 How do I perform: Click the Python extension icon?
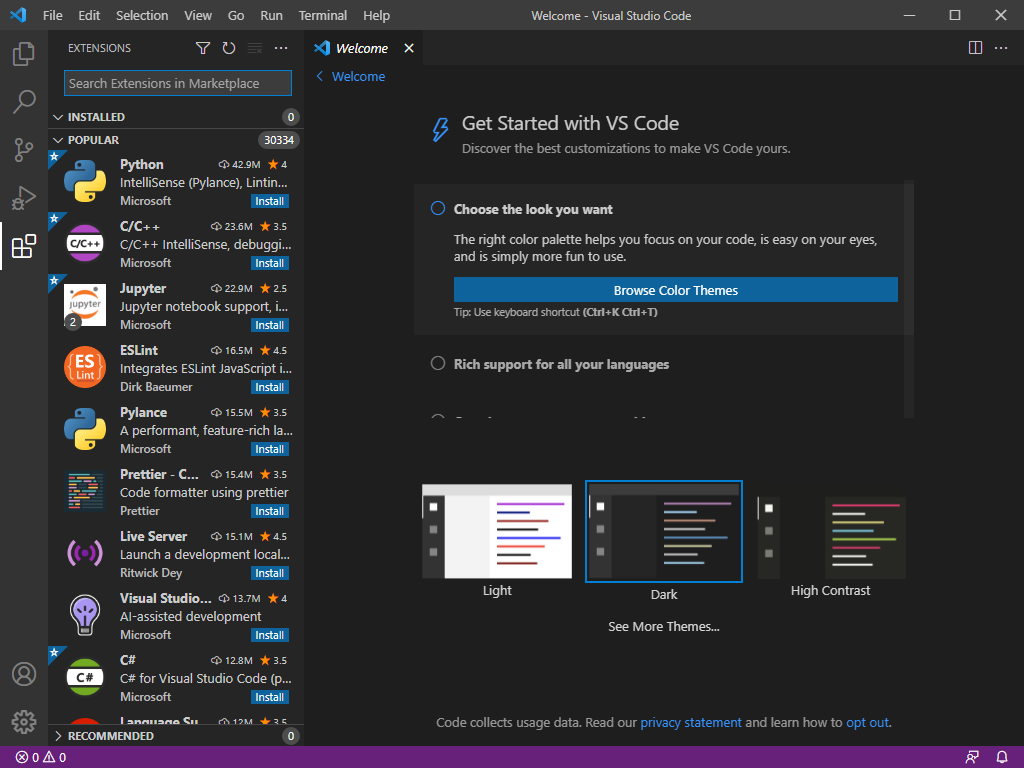click(x=85, y=181)
